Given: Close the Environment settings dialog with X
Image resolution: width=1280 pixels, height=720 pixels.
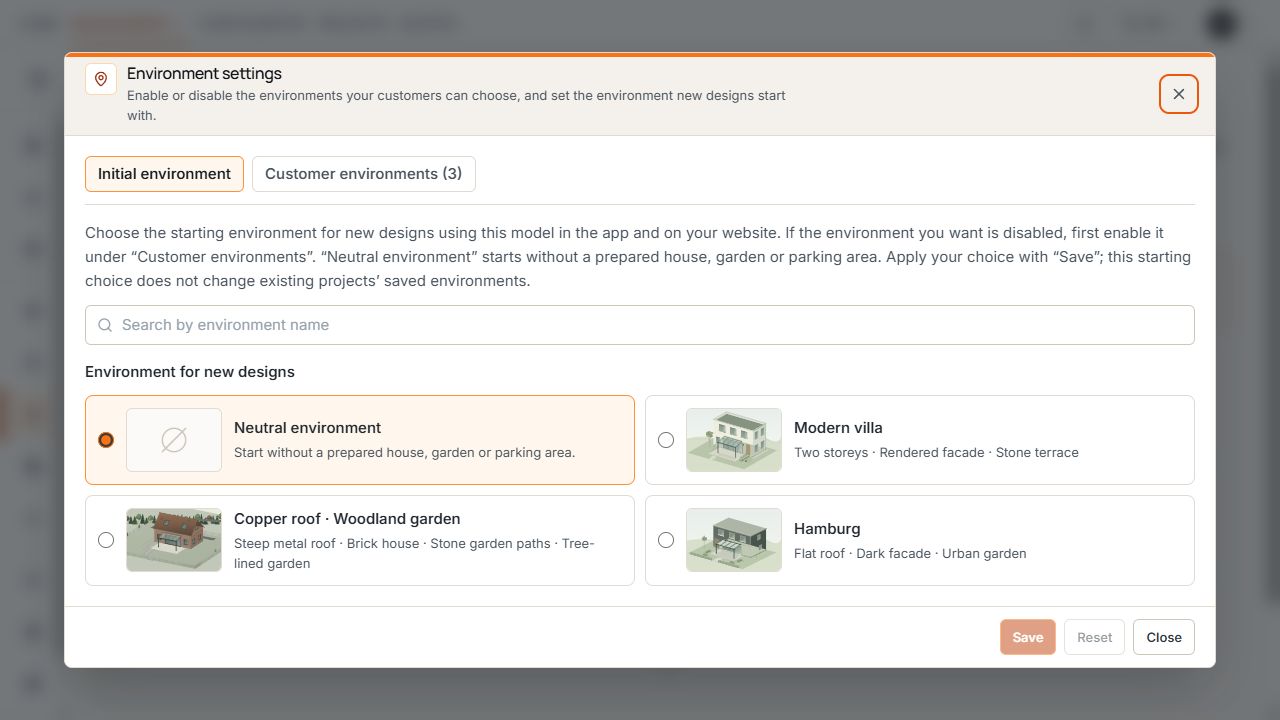Looking at the screenshot, I should (x=1179, y=94).
